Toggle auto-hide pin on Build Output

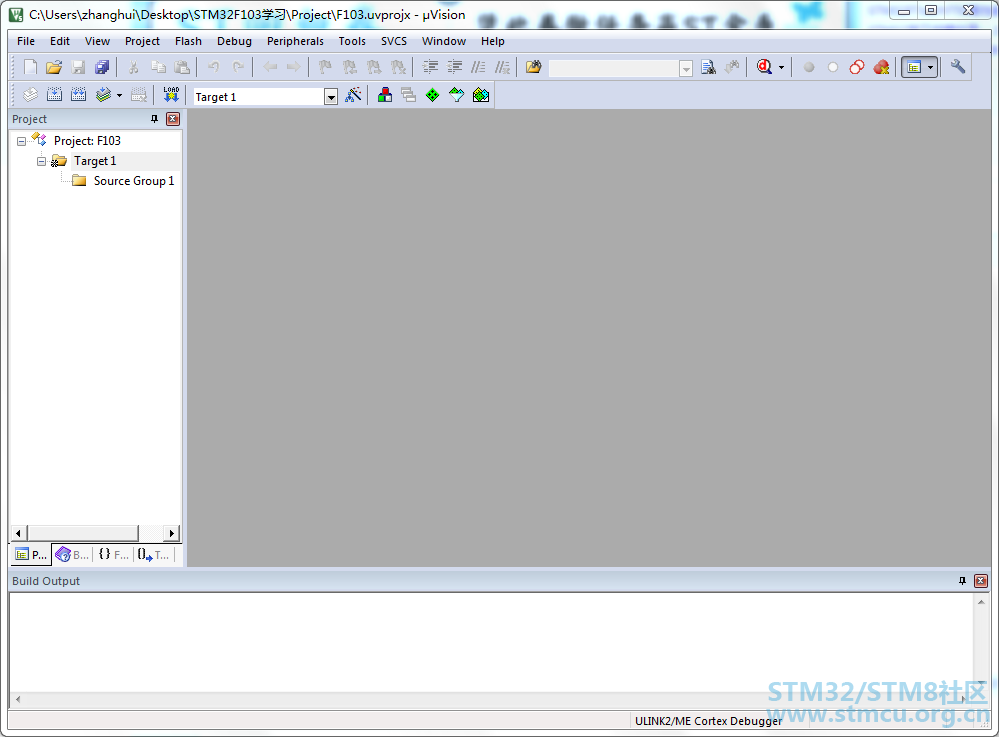963,581
